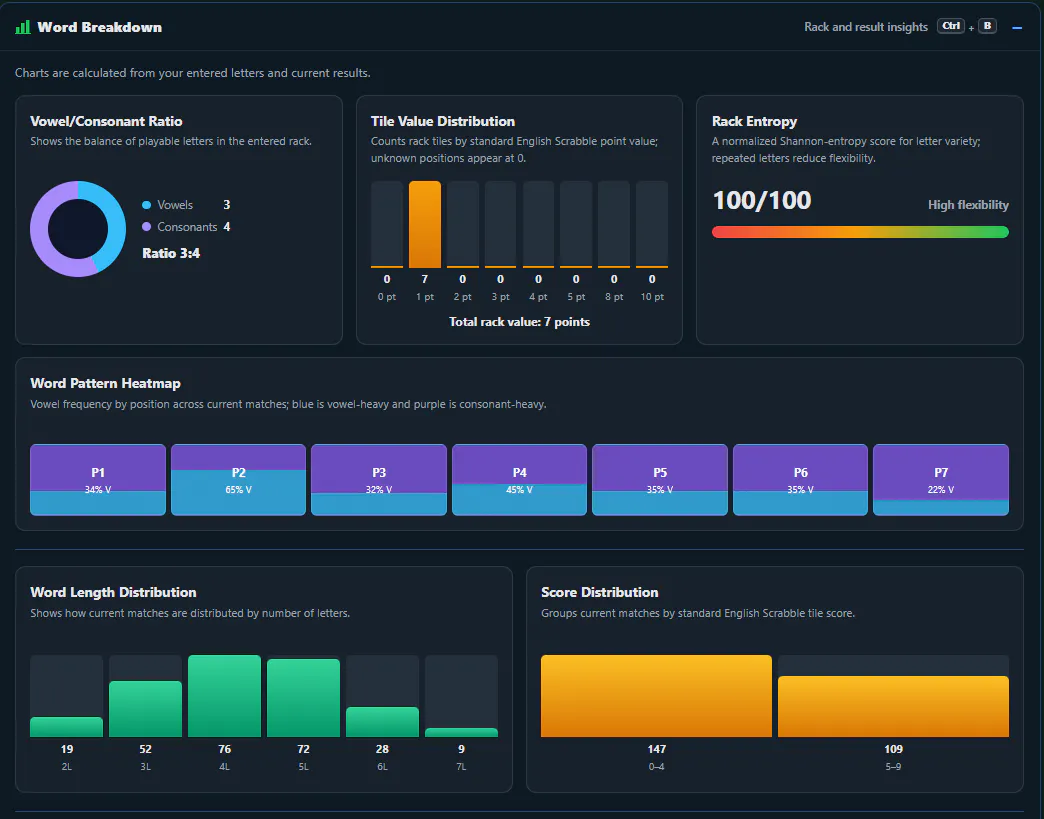Click the Word Breakdown heading
Image resolution: width=1044 pixels, height=819 pixels.
[x=99, y=27]
